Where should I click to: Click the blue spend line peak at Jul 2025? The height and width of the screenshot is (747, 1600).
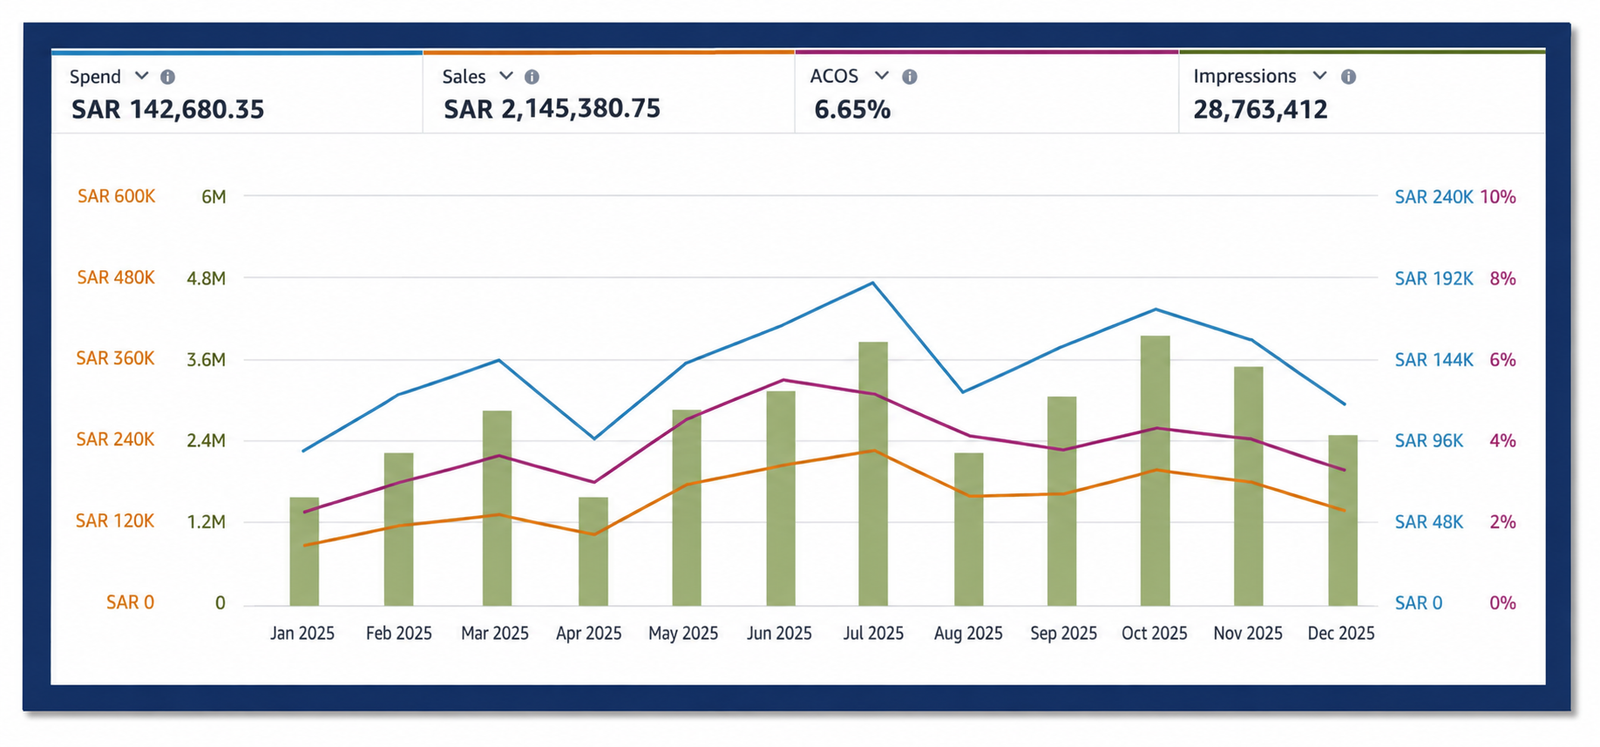click(873, 283)
